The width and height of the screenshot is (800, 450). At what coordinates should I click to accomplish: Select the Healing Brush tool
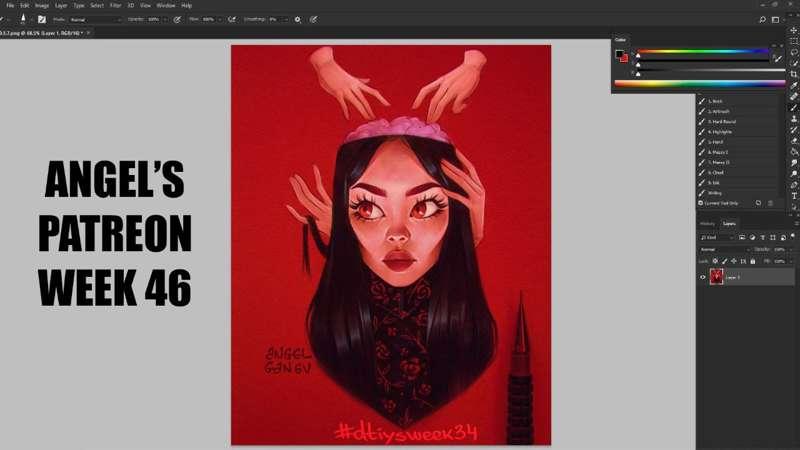tap(793, 96)
